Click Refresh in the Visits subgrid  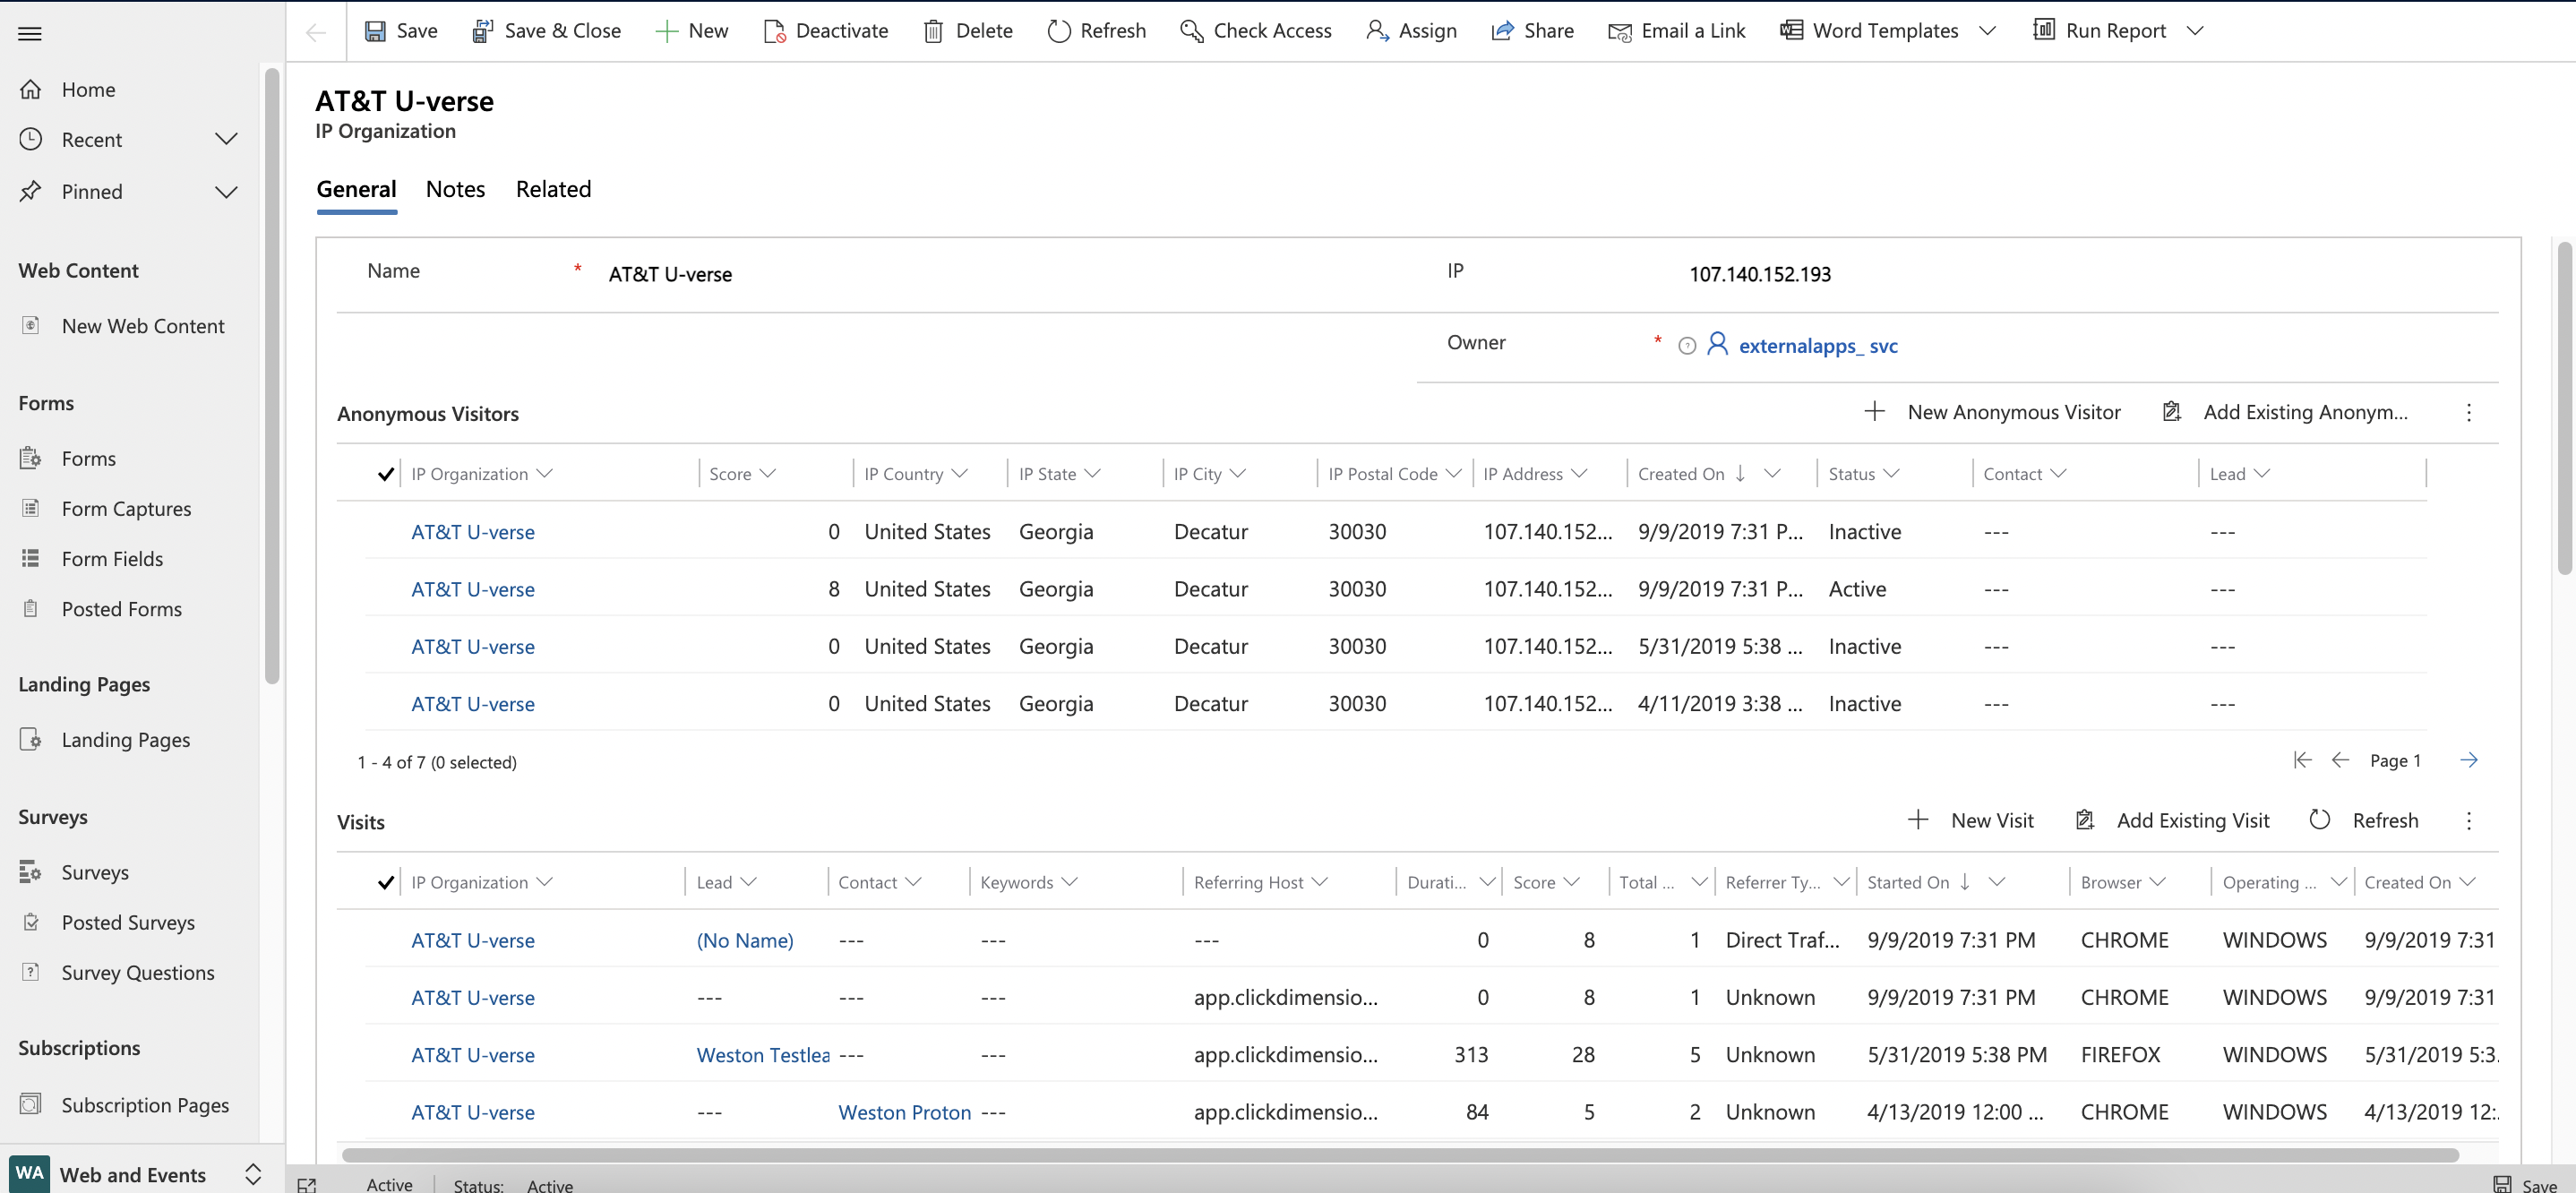2363,820
